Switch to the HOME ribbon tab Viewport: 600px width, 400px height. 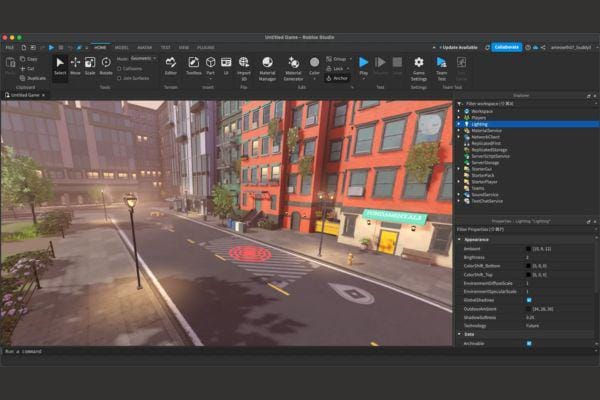pyautogui.click(x=100, y=47)
